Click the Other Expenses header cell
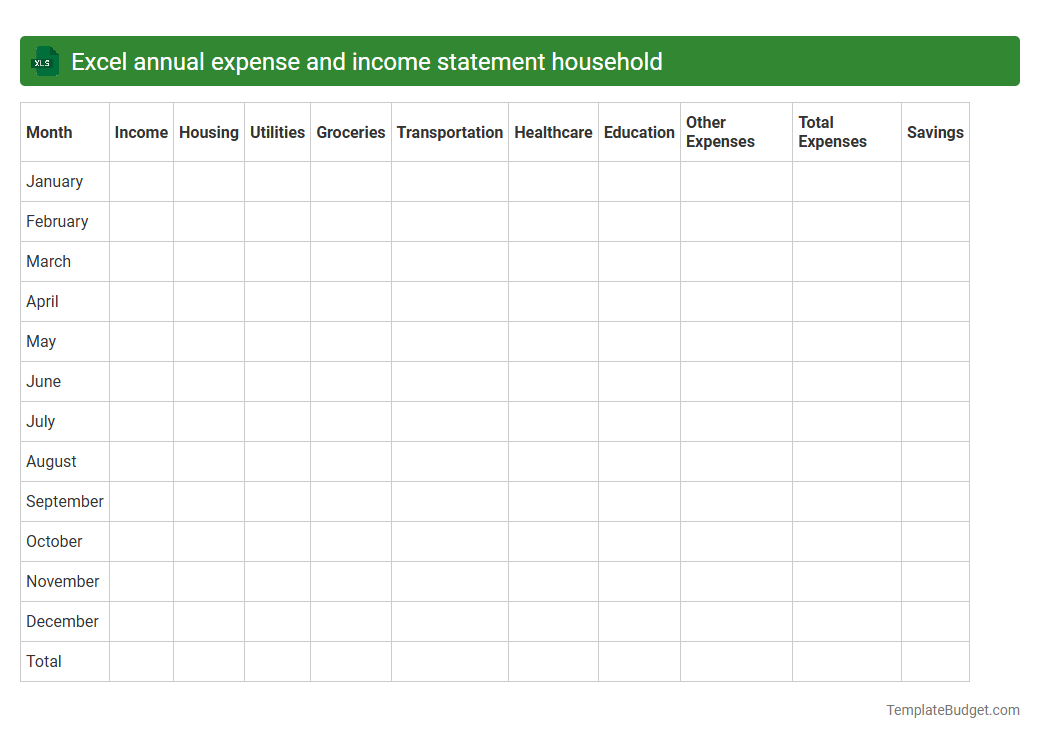Viewport: 1040px width, 739px height. pos(720,132)
